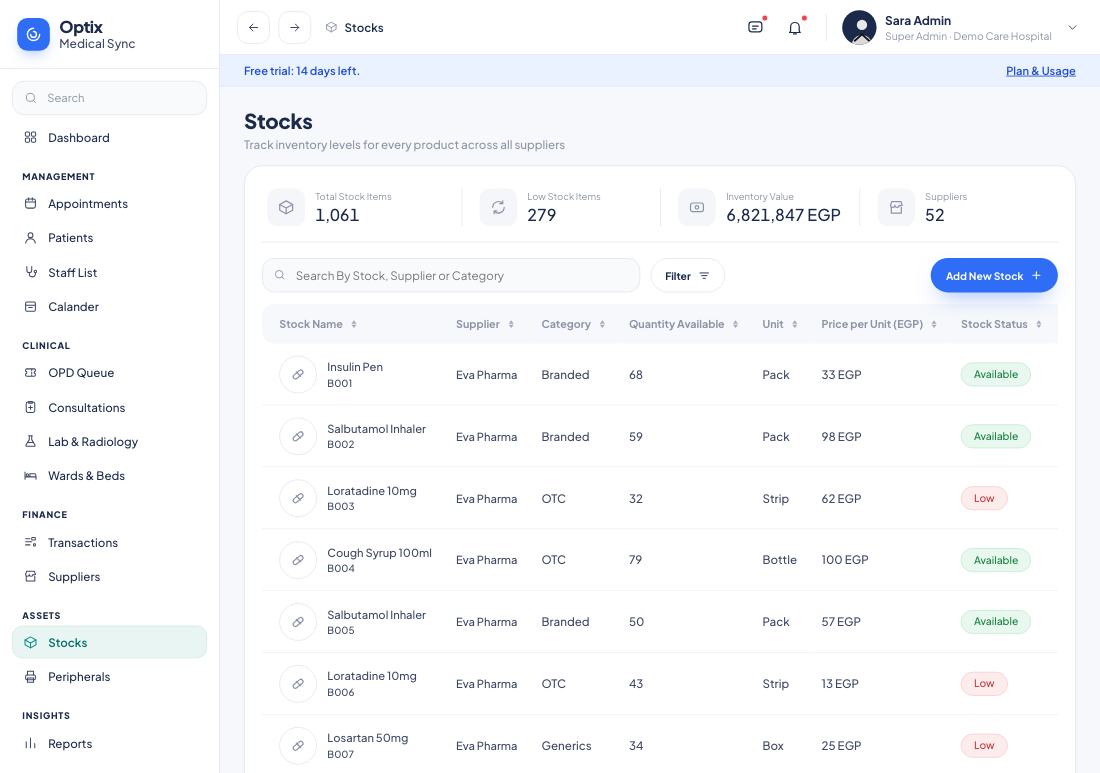Focus the sidebar Search field
1100x773 pixels.
[x=109, y=98]
